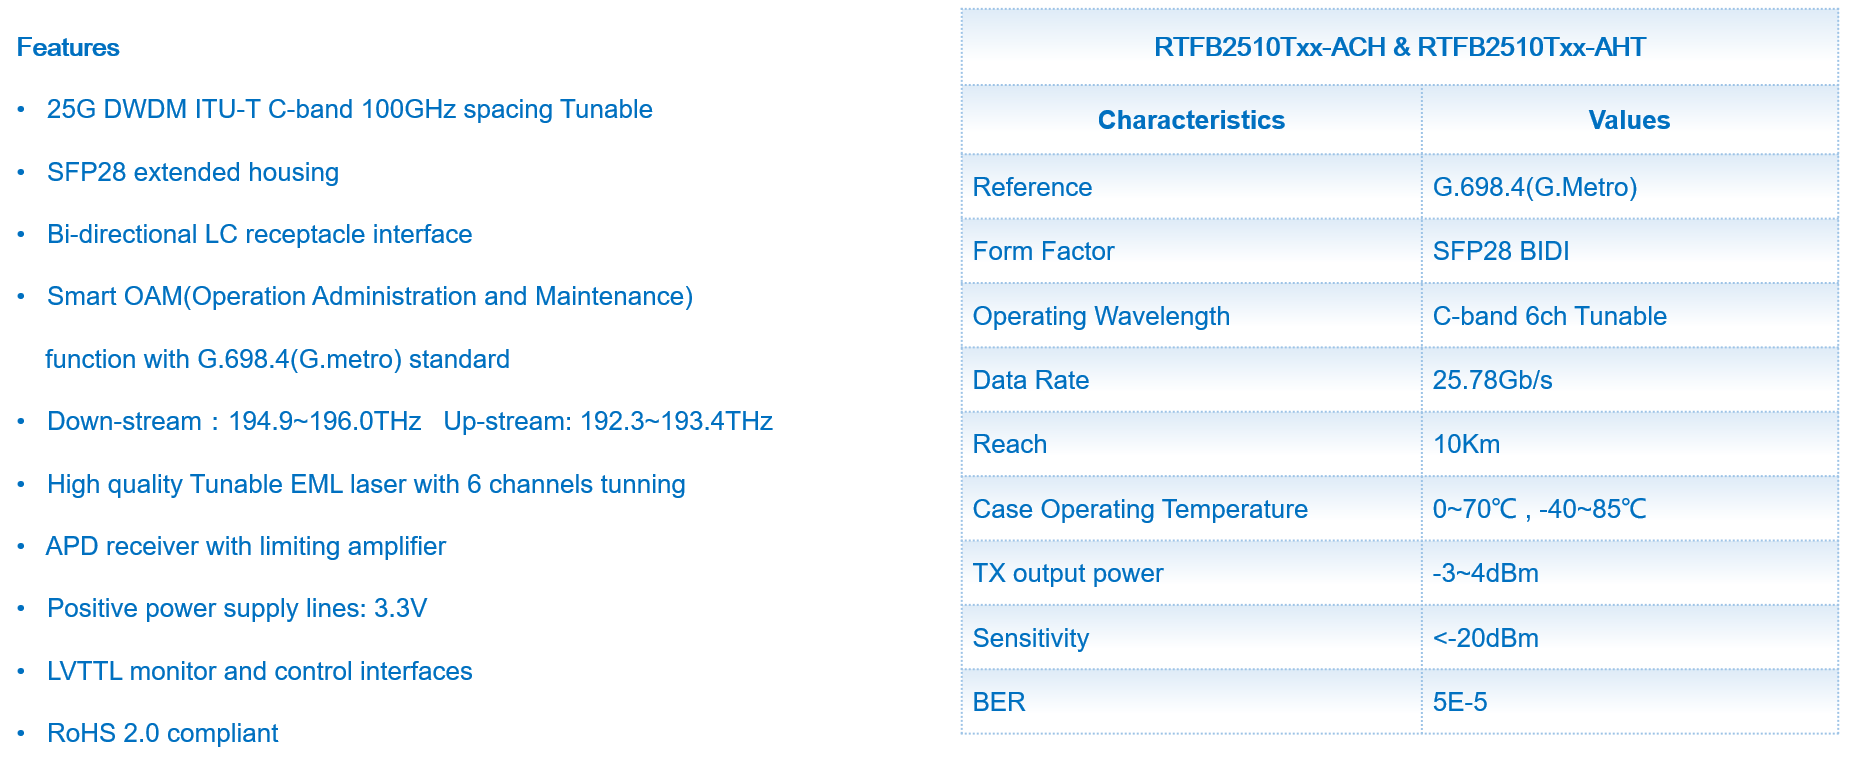1861x774 pixels.
Task: Select the G.698.4(G.Metro) reference value cell
Action: (1534, 187)
